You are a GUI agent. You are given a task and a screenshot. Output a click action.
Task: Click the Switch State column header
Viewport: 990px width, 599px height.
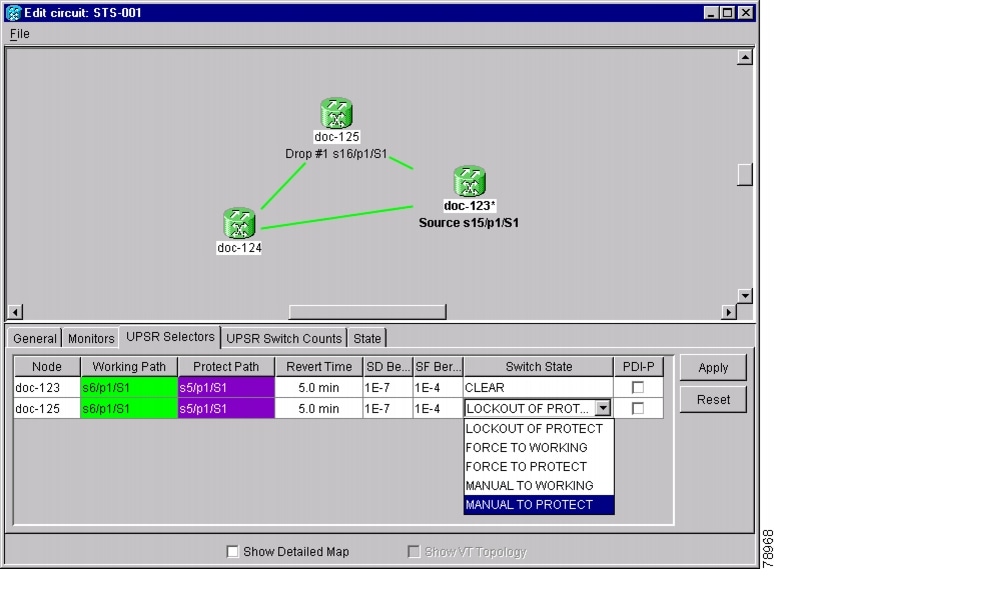coord(539,367)
